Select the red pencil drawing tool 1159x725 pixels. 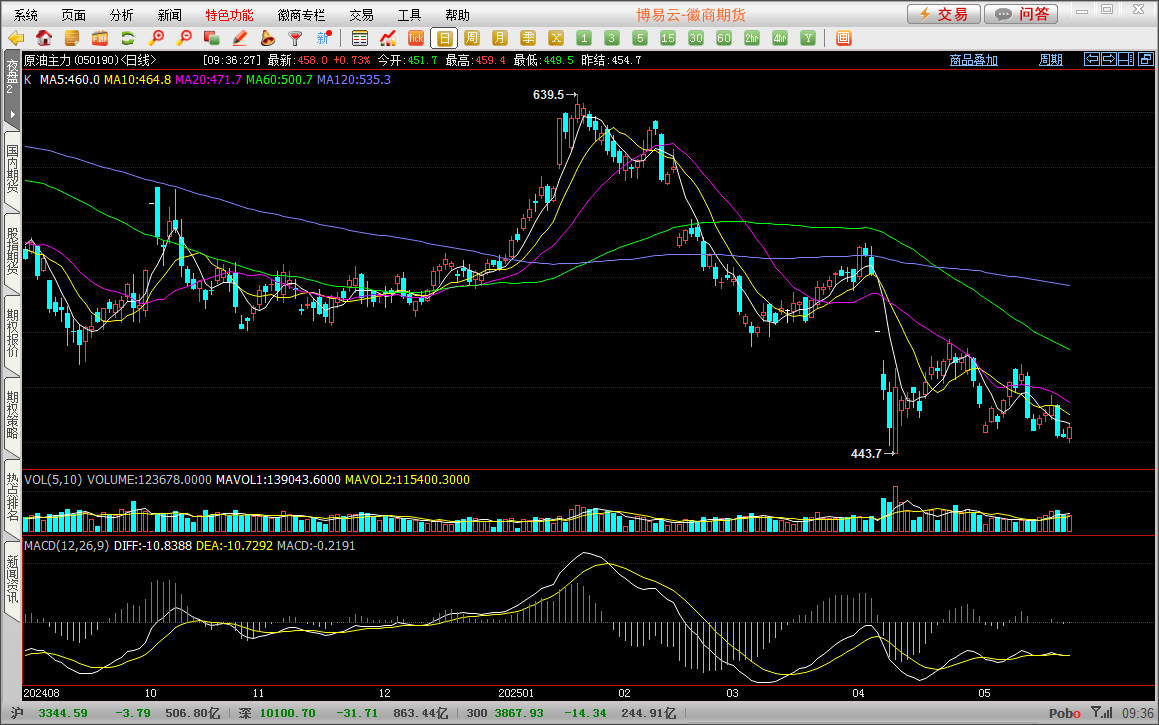pyautogui.click(x=239, y=38)
